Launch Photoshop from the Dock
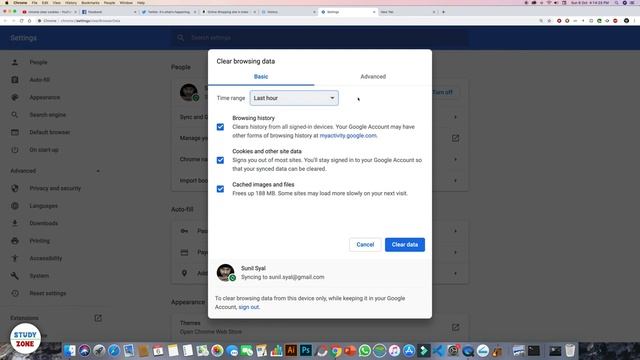 pyautogui.click(x=306, y=351)
